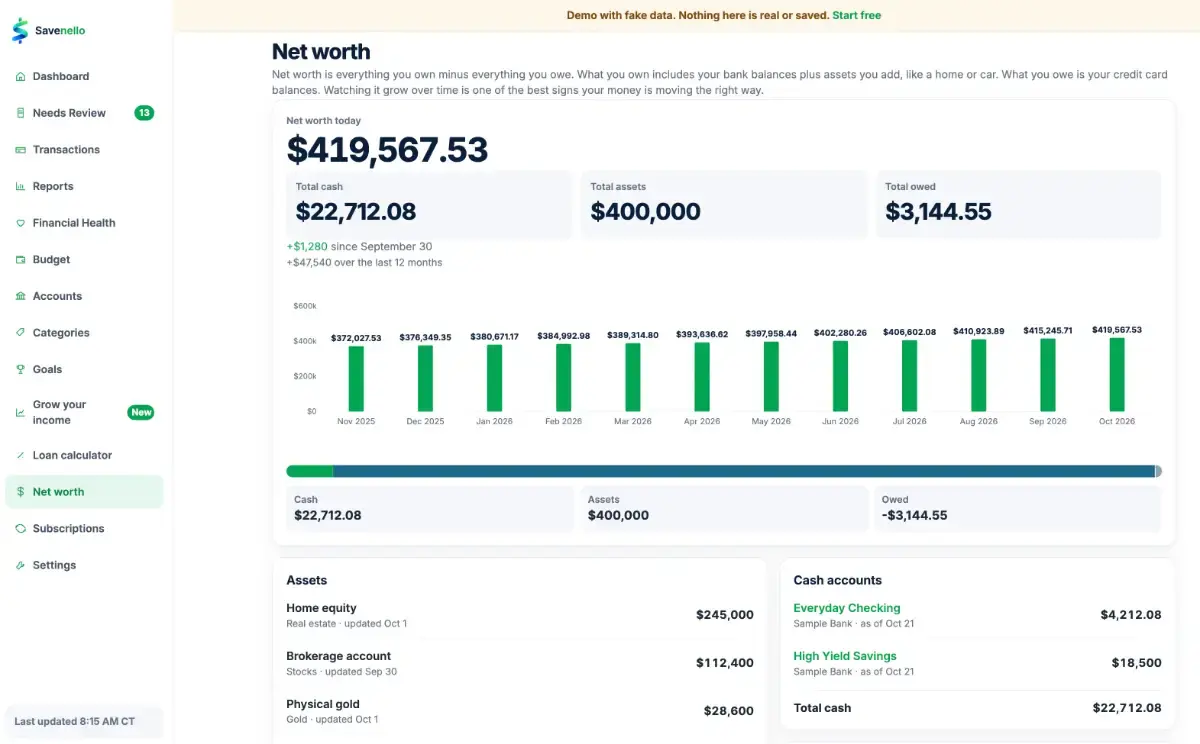This screenshot has height=744, width=1200.
Task: Click the Physical gold asset row
Action: 520,711
